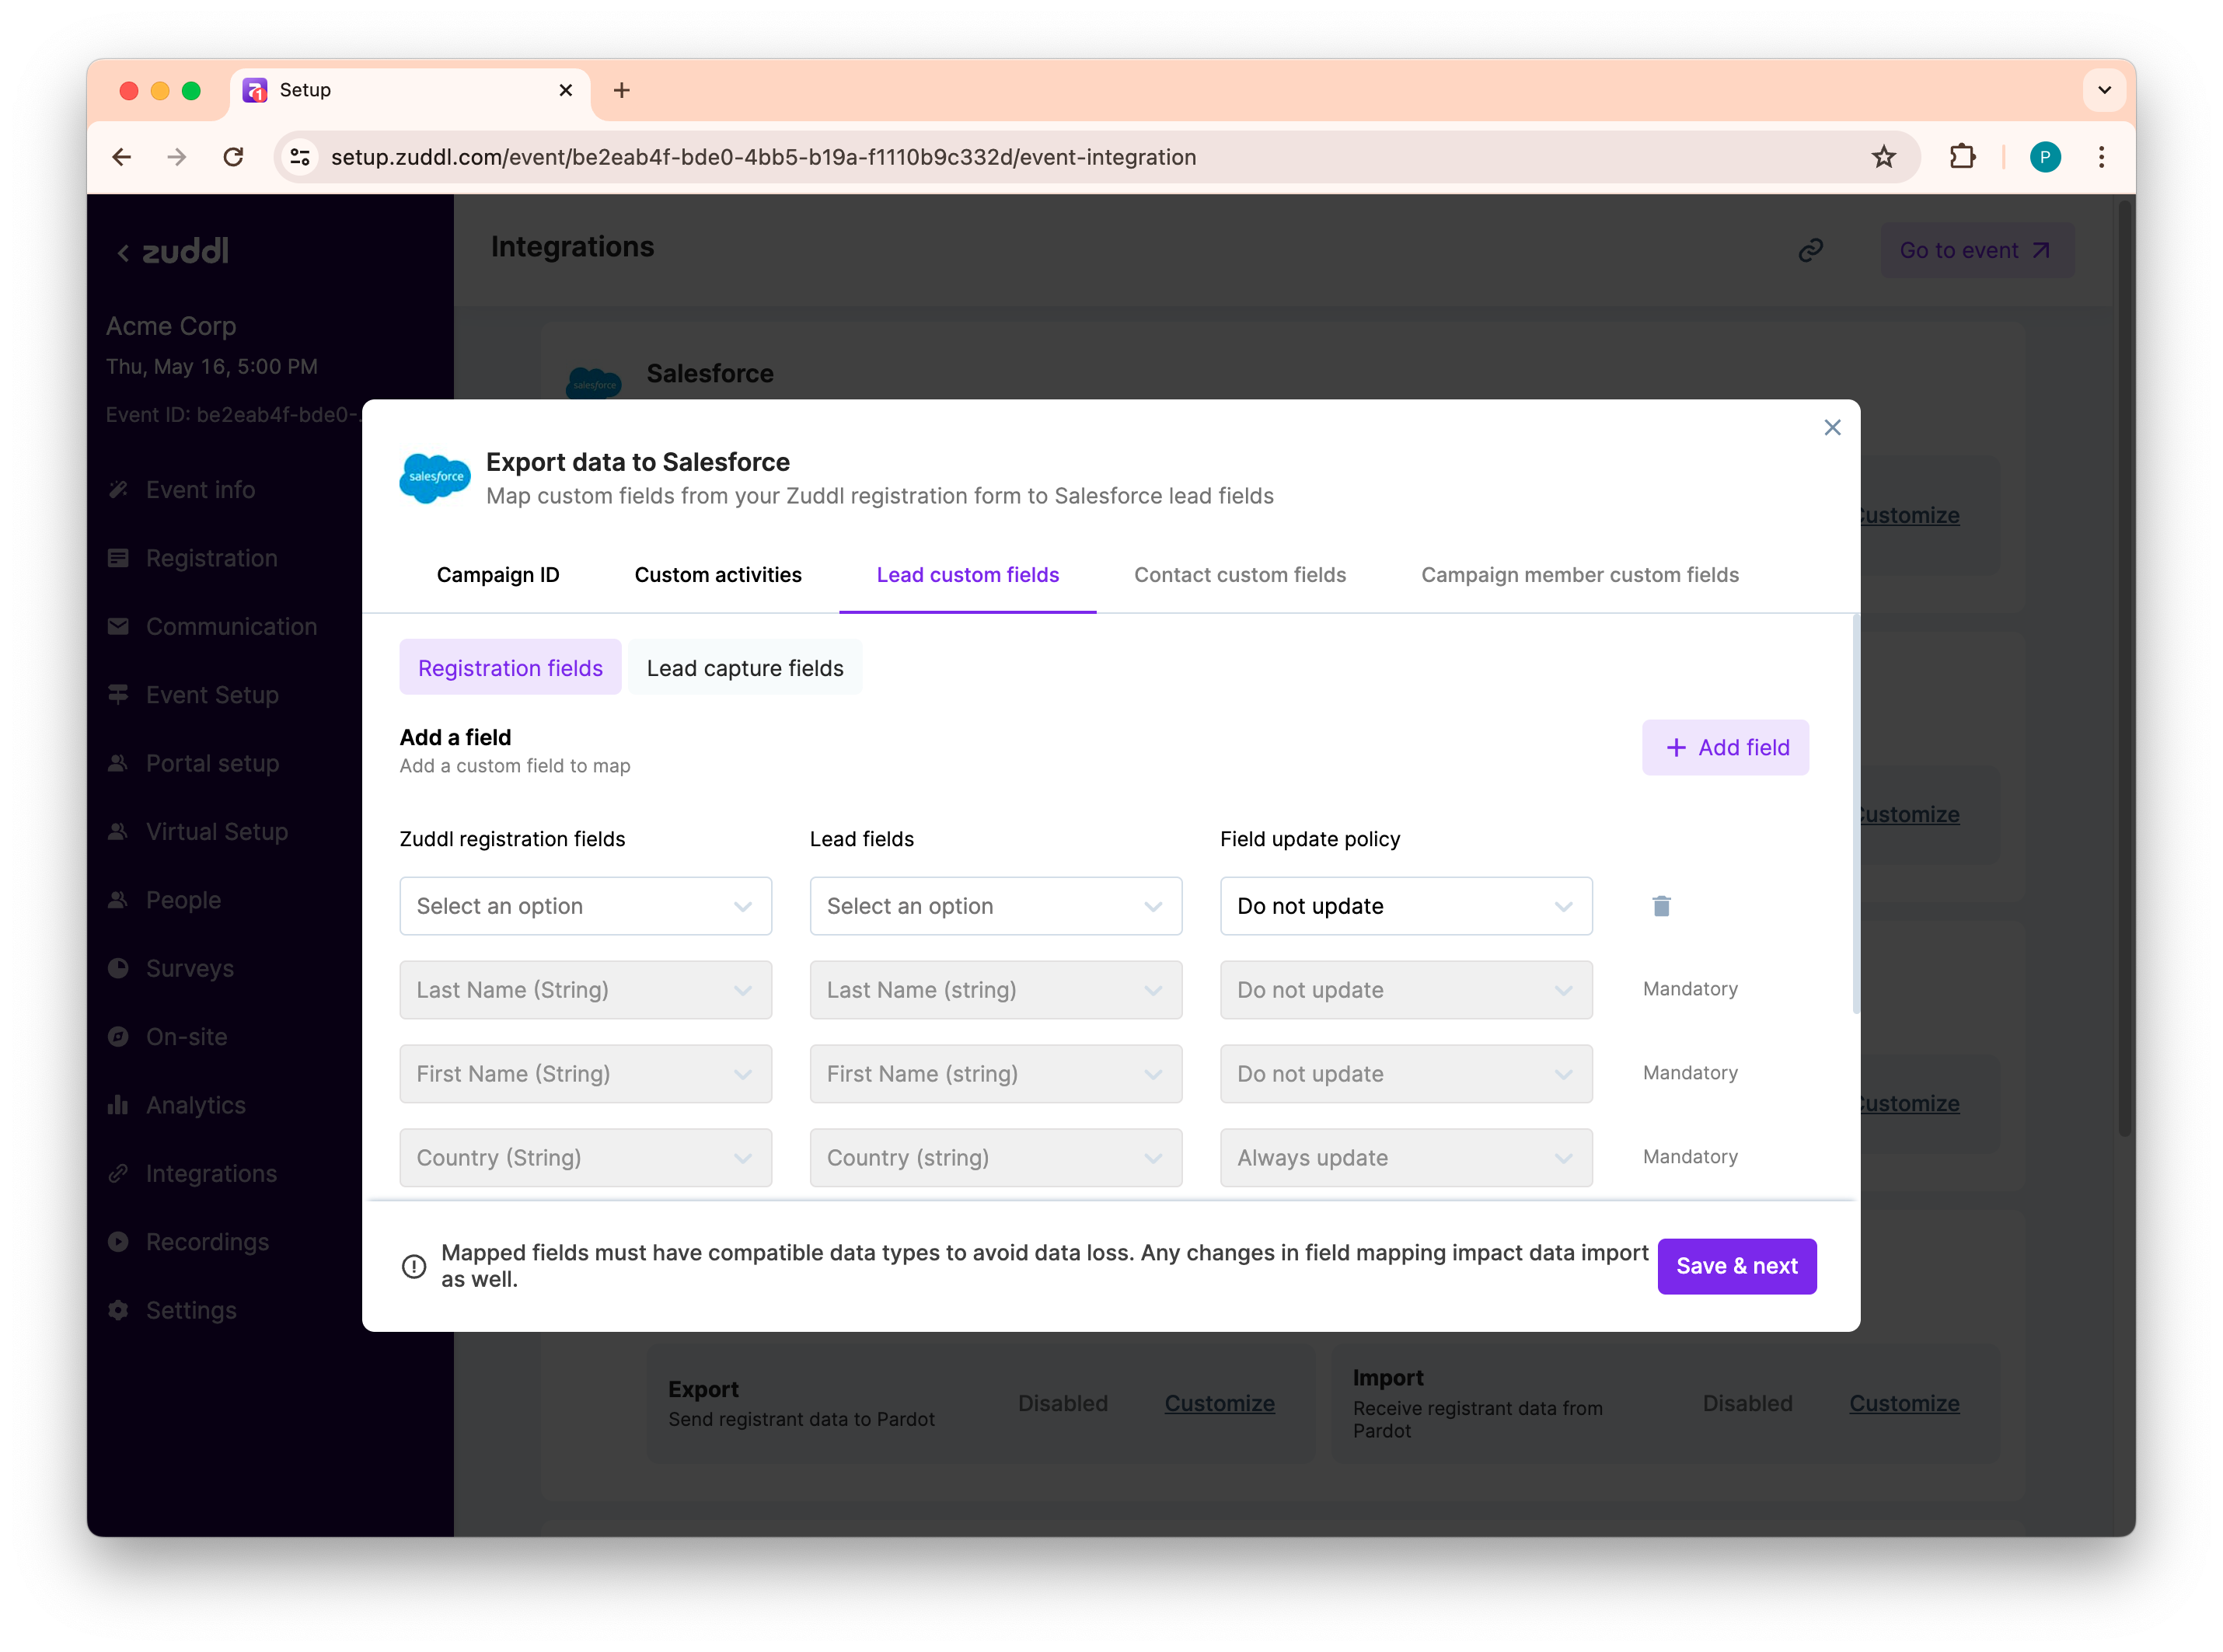The height and width of the screenshot is (1652, 2223).
Task: Expand the Zuddl registration fields Select an option dropdown
Action: 585,906
